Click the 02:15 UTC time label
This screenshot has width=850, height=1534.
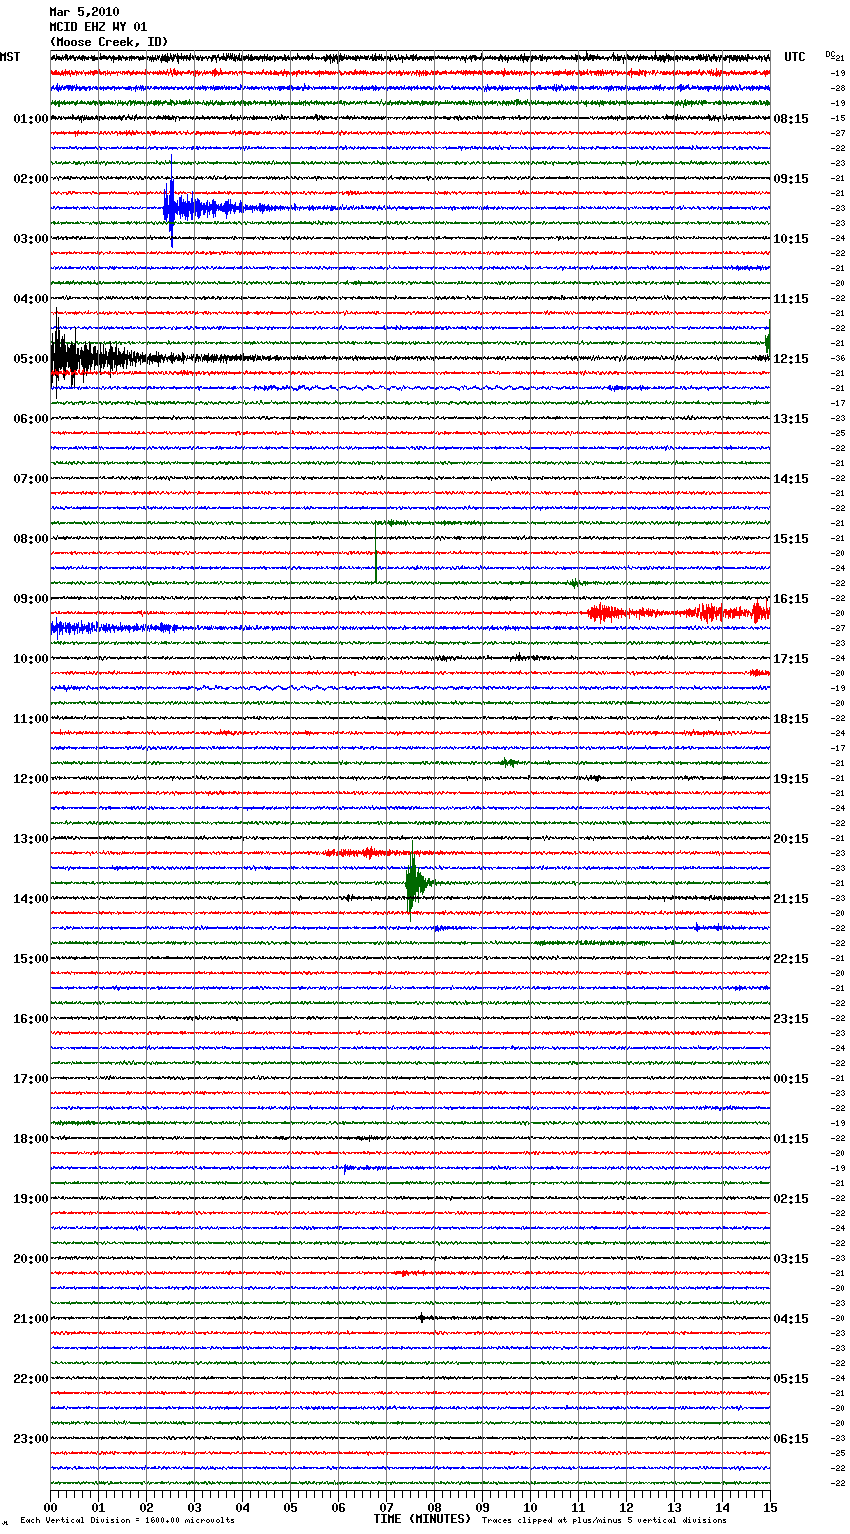791,1199
